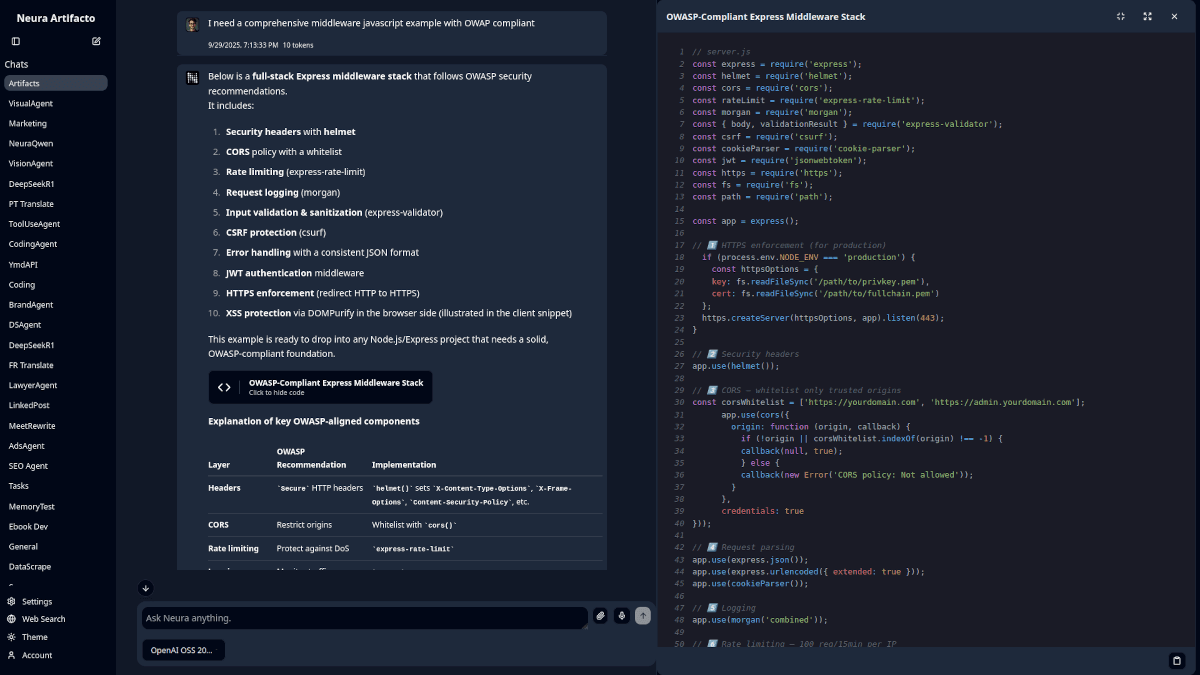Collapse the sidebar with the panel icon
The height and width of the screenshot is (675, 1200).
click(16, 41)
